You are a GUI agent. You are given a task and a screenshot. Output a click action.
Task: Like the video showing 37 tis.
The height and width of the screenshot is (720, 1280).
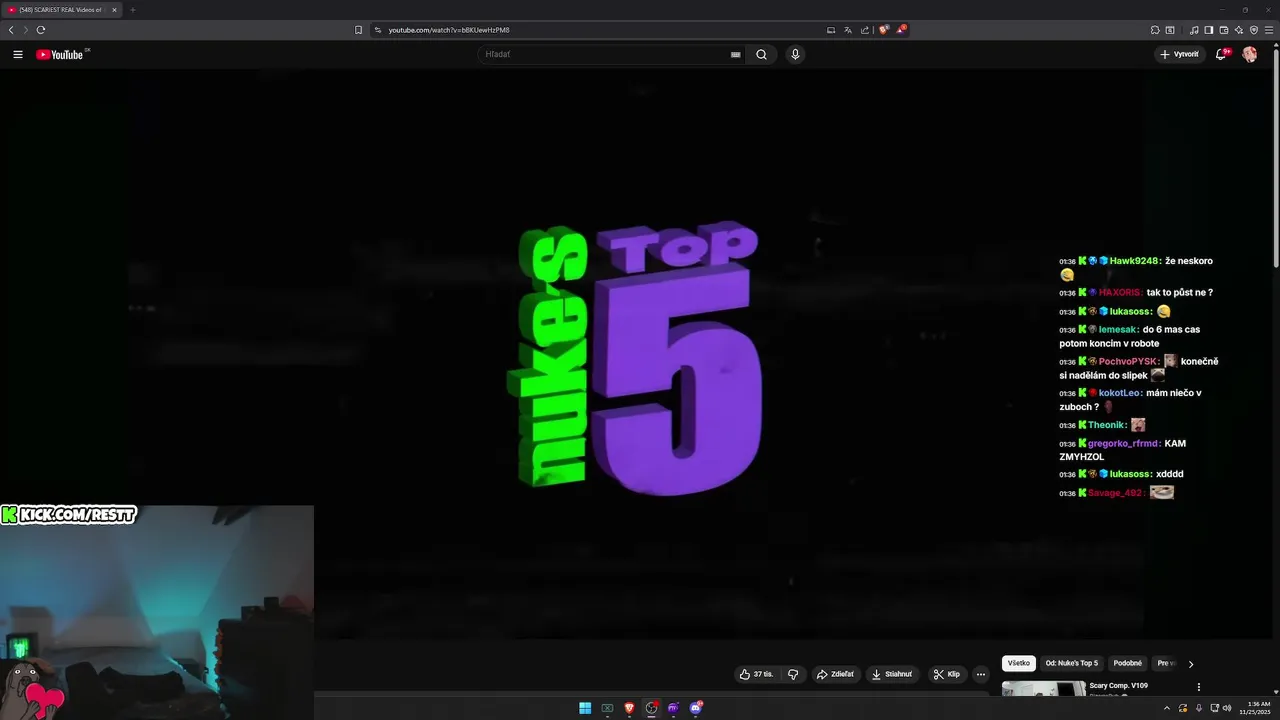(x=756, y=674)
